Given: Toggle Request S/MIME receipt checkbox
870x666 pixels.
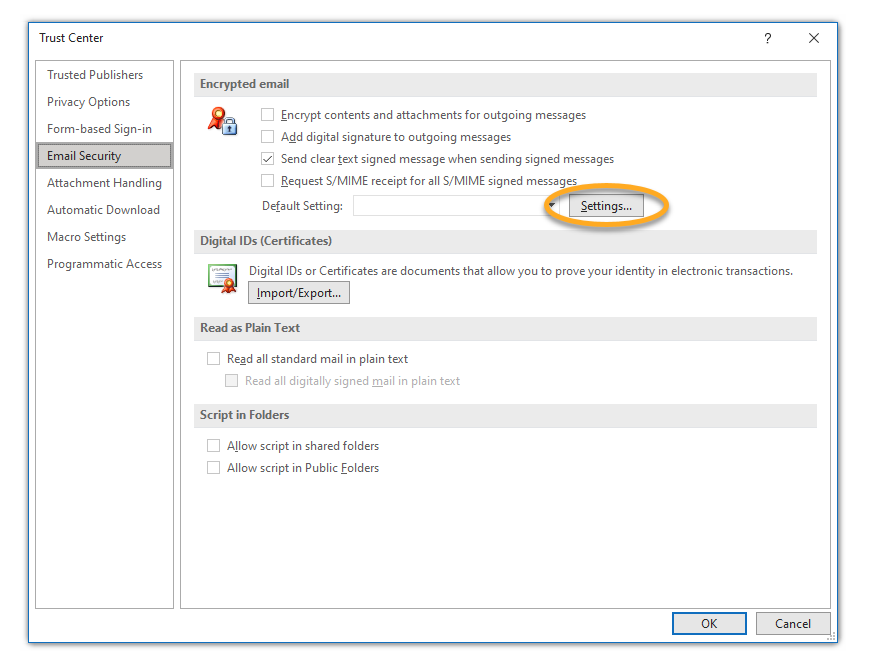Looking at the screenshot, I should [x=267, y=181].
